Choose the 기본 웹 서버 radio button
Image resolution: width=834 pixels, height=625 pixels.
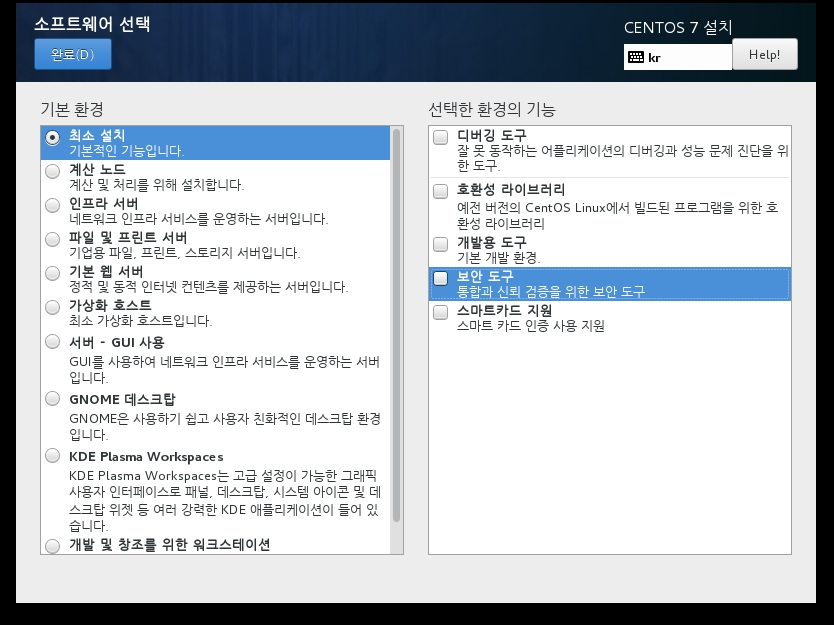click(53, 273)
